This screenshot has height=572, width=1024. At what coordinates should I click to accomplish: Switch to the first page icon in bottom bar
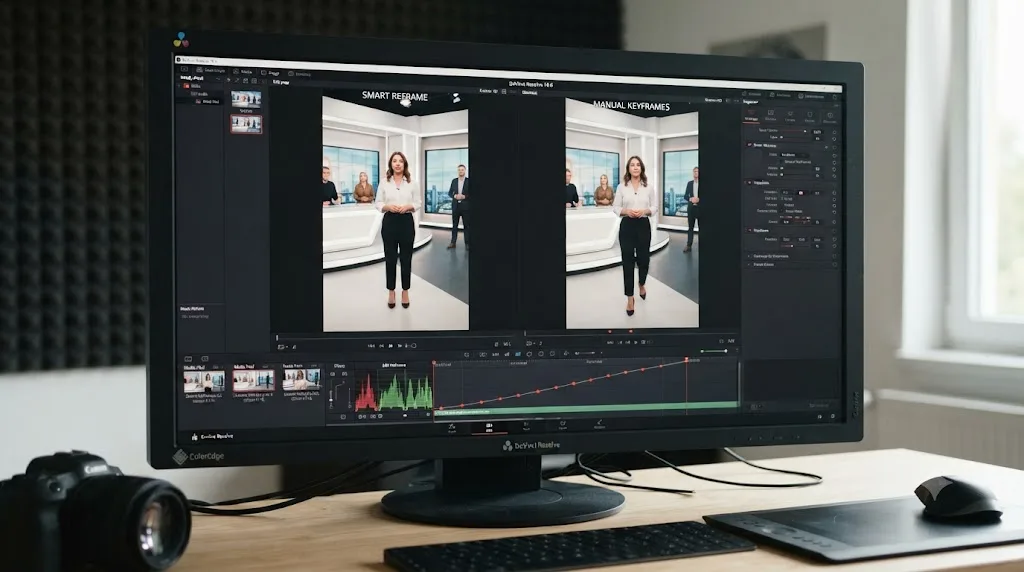coord(452,428)
